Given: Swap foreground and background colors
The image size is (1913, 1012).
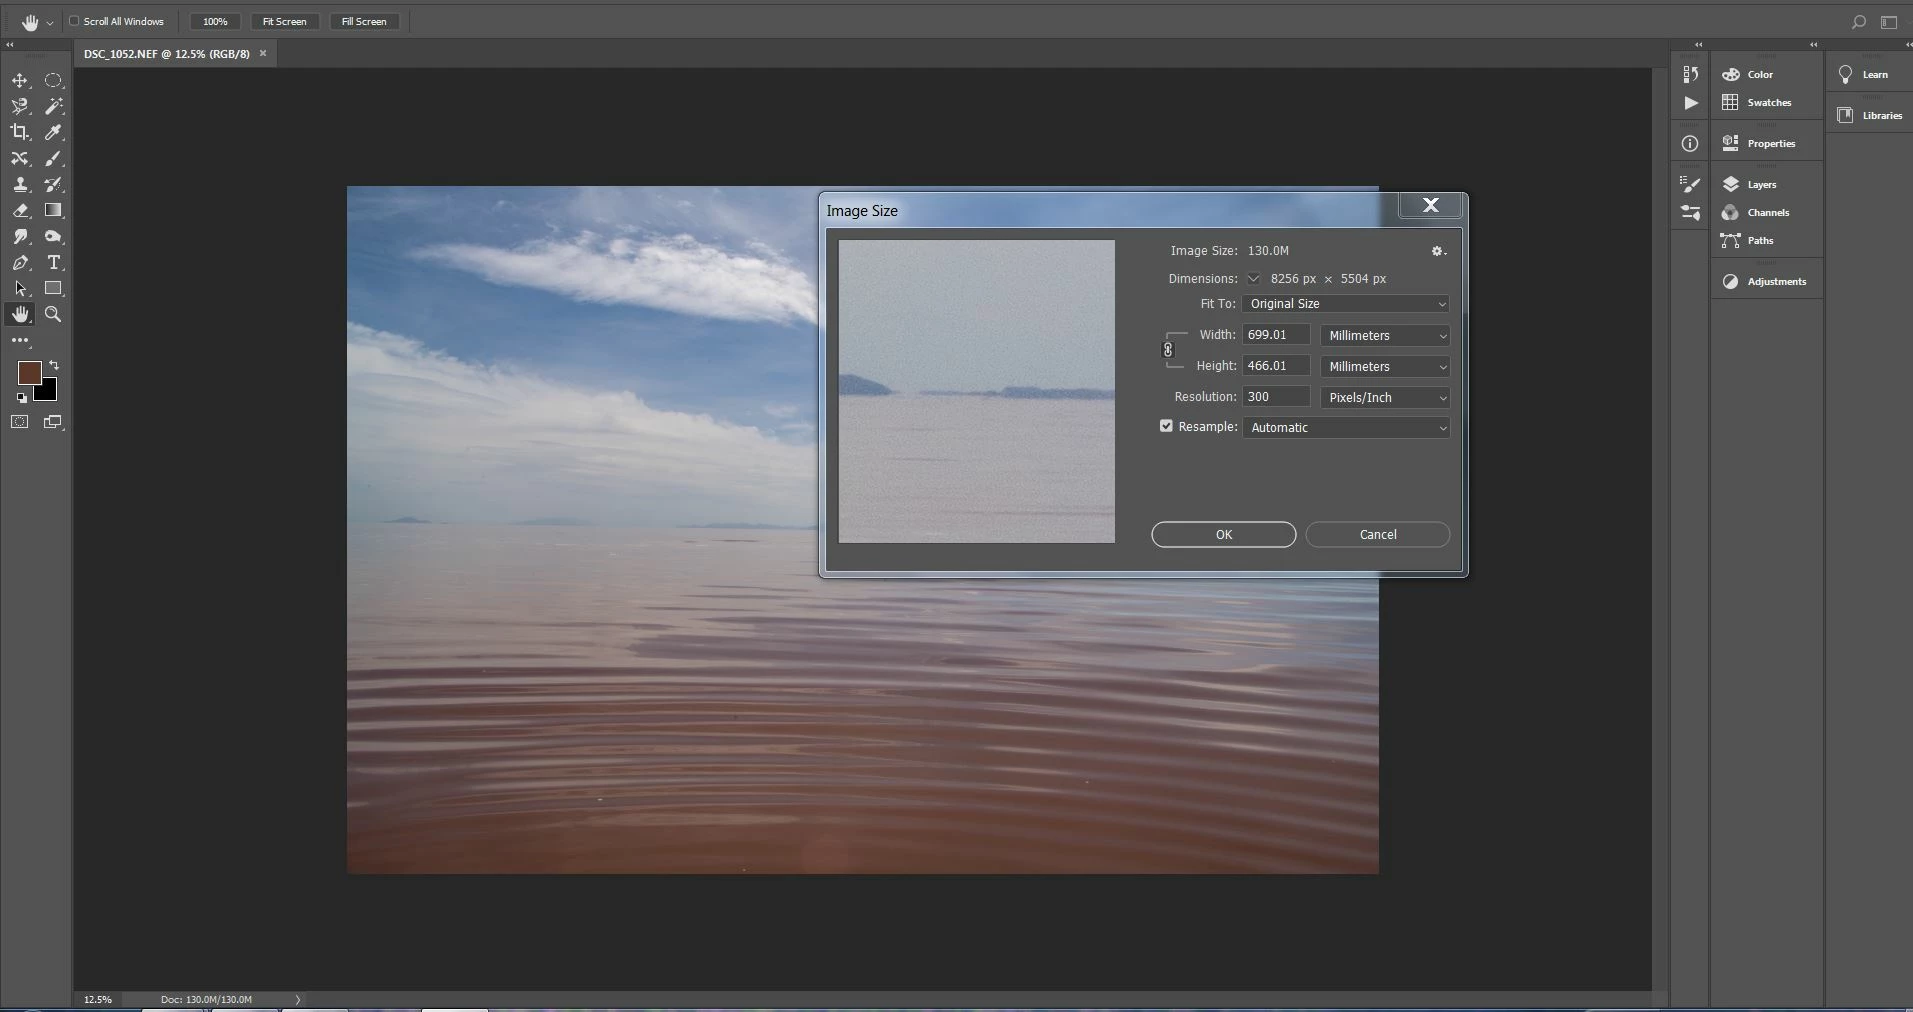Looking at the screenshot, I should 54,365.
